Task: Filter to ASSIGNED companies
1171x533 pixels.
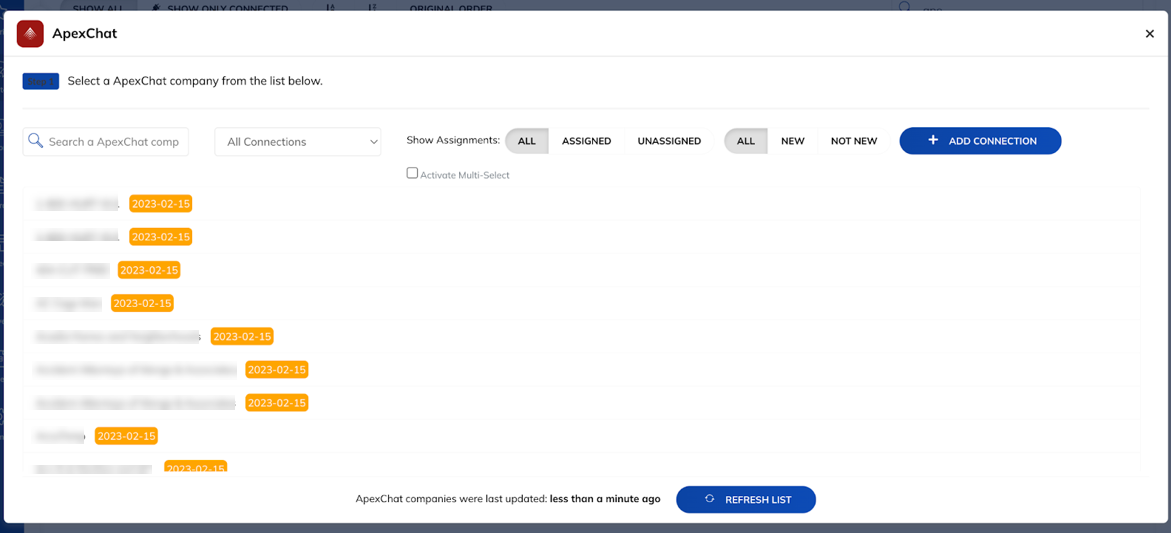Action: click(586, 141)
